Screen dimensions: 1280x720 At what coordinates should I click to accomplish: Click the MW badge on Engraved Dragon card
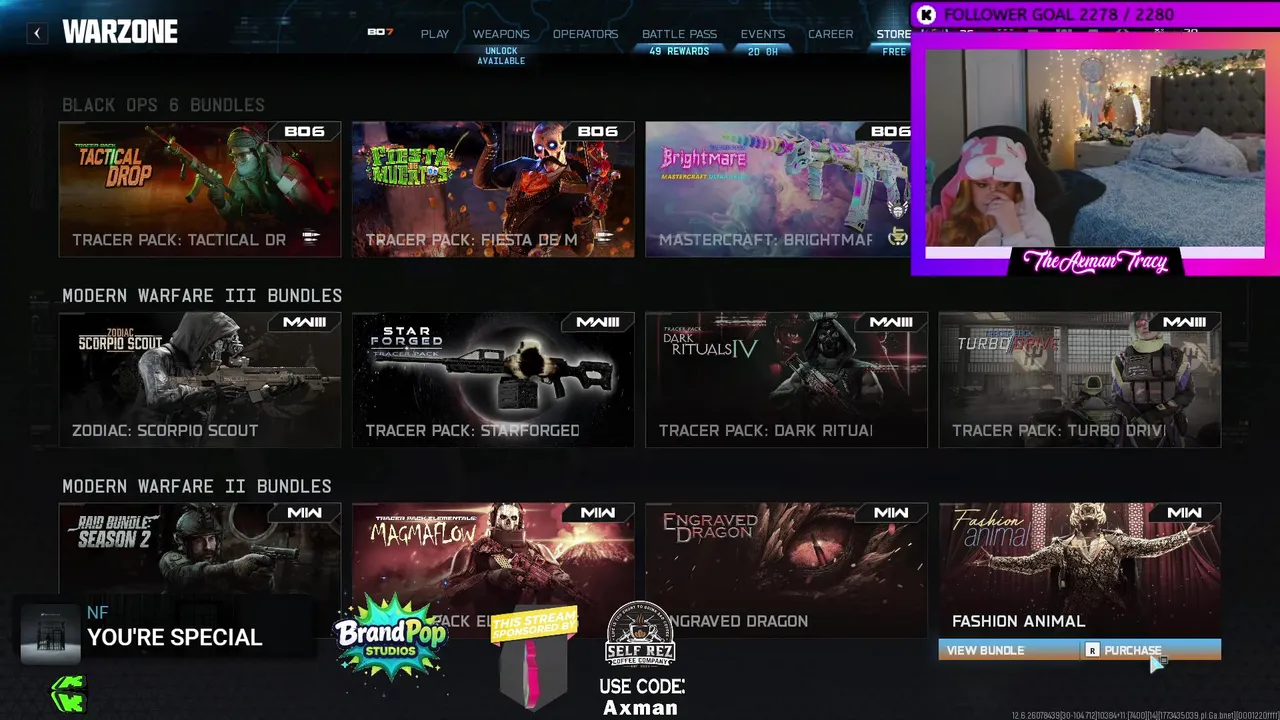coord(890,513)
